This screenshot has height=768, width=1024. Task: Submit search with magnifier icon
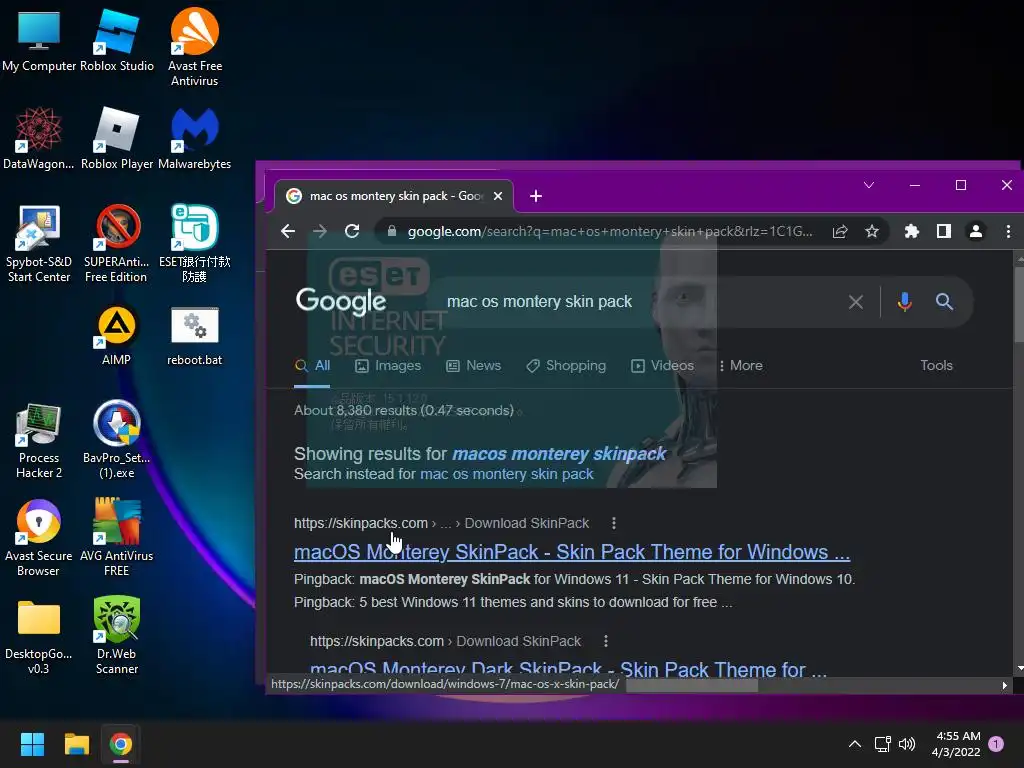(944, 302)
